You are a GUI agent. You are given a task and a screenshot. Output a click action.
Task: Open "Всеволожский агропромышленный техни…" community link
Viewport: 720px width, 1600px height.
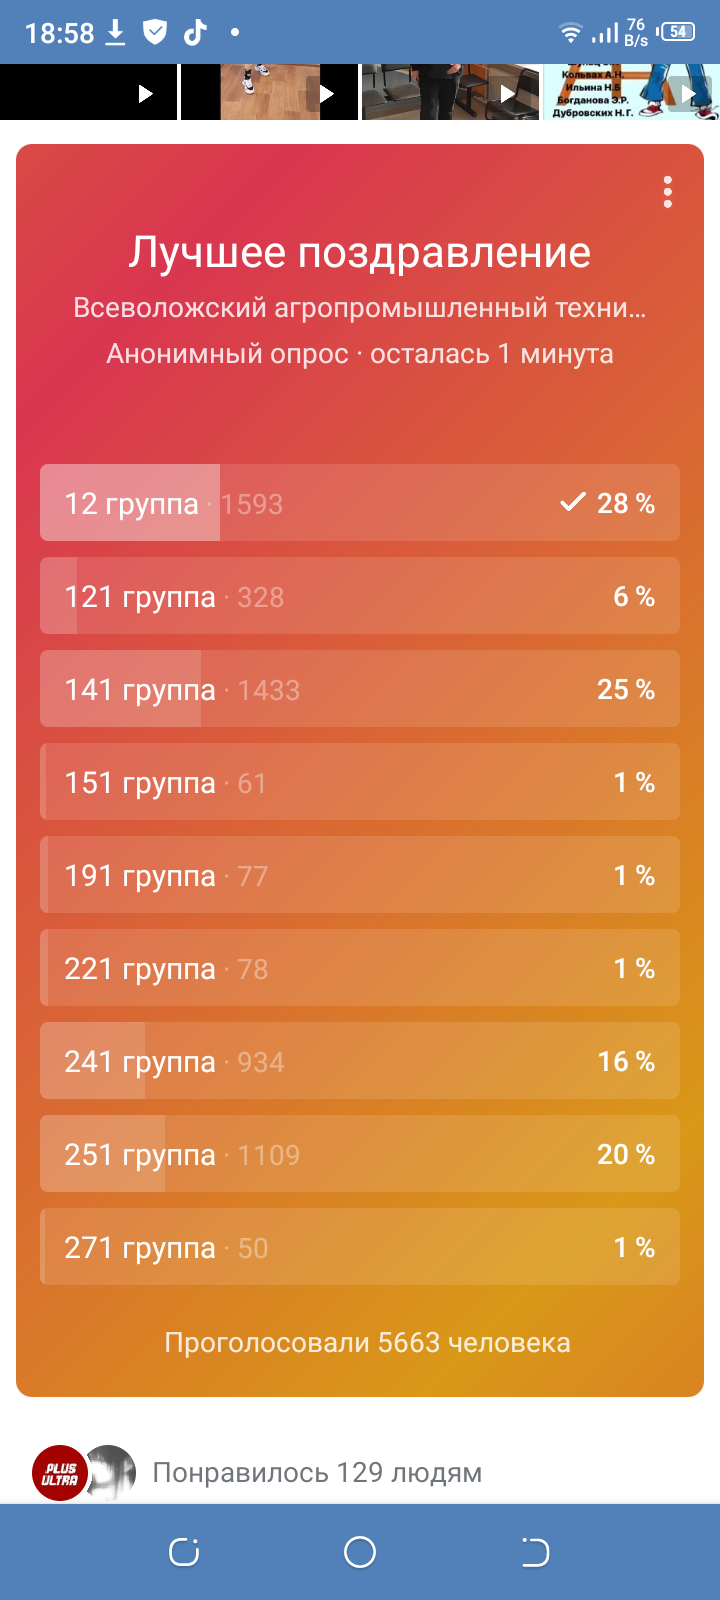pyautogui.click(x=360, y=308)
